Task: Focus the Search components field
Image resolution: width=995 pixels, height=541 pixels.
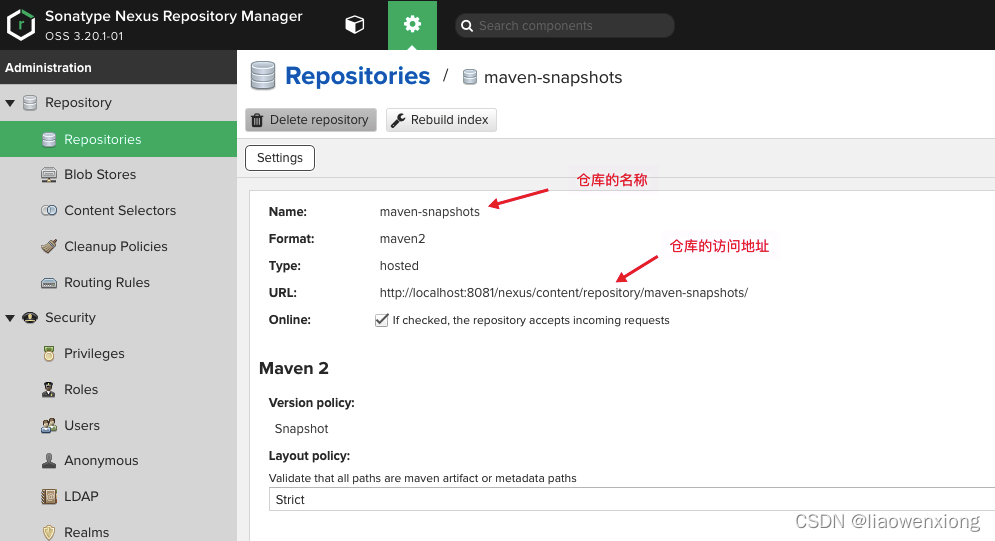Action: (x=565, y=26)
